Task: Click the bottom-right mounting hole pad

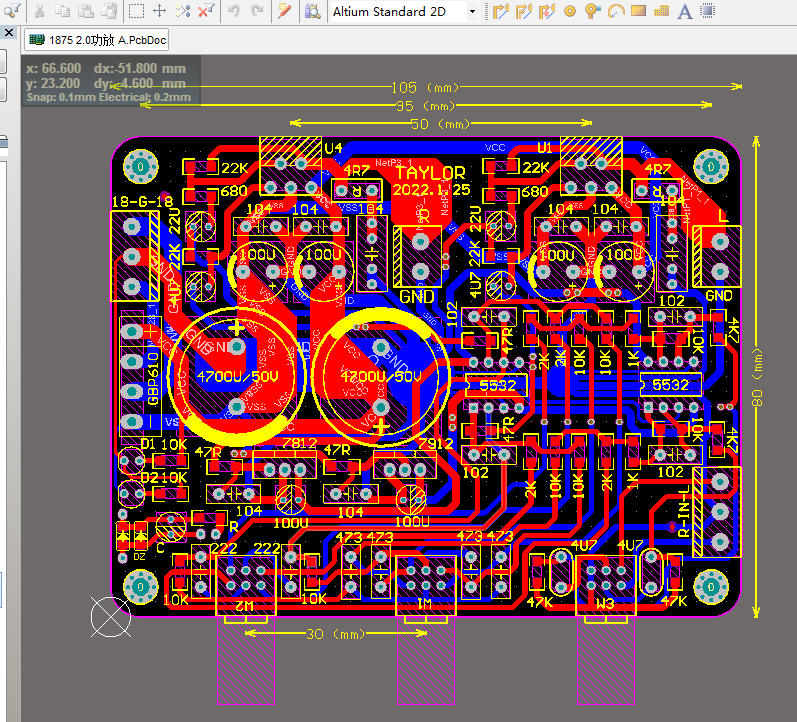Action: pyautogui.click(x=711, y=587)
